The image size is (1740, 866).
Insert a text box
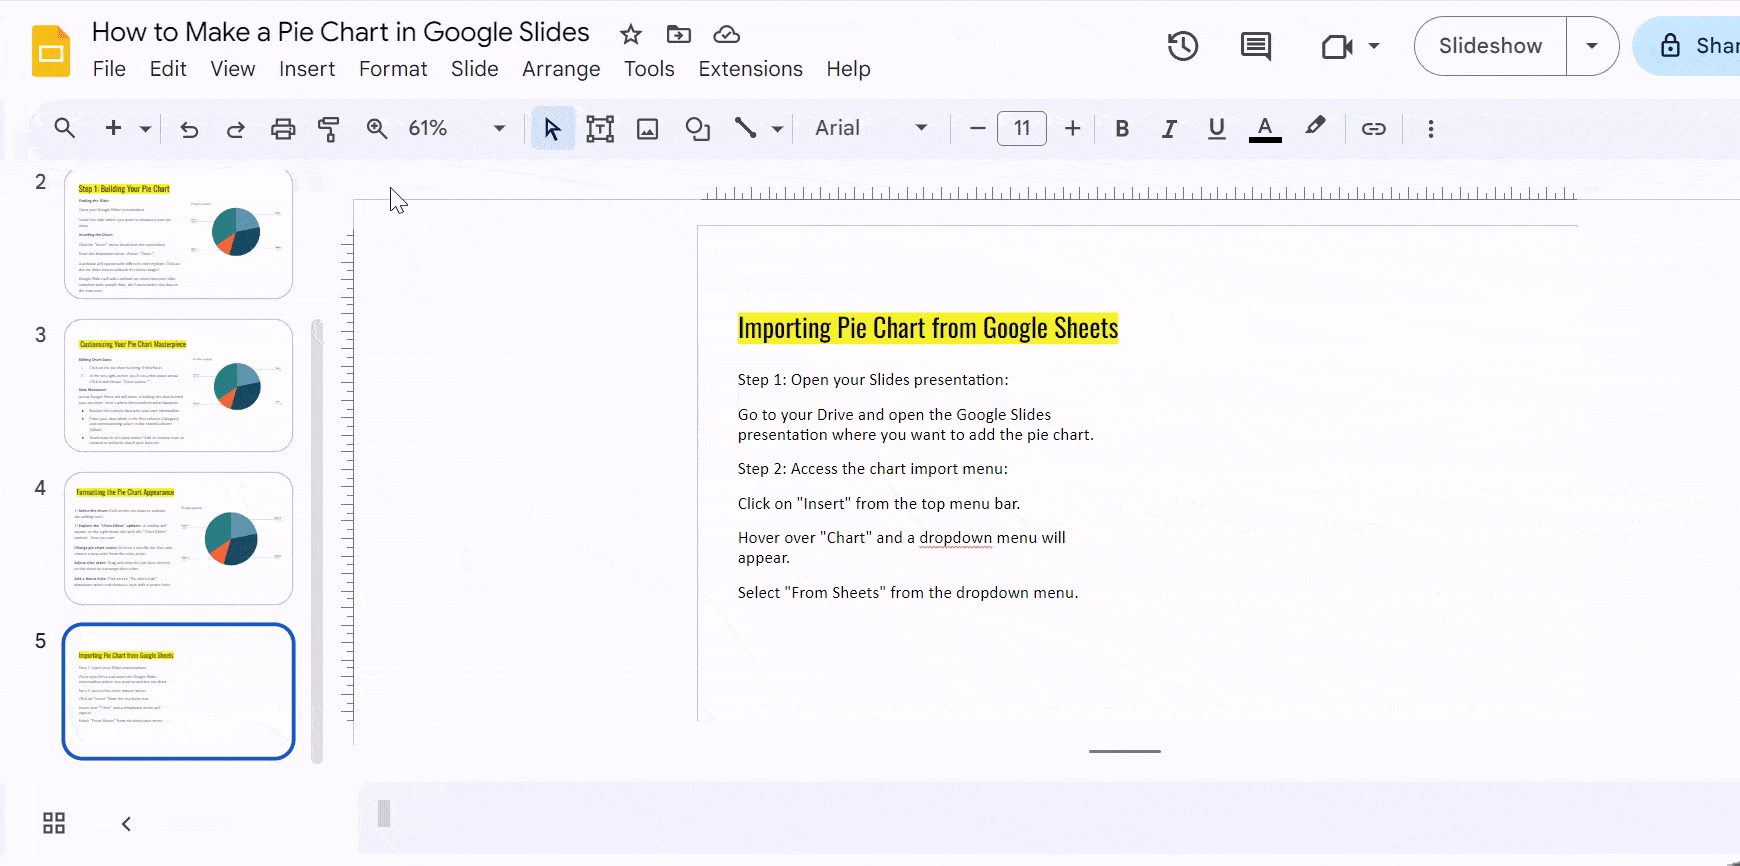point(600,128)
